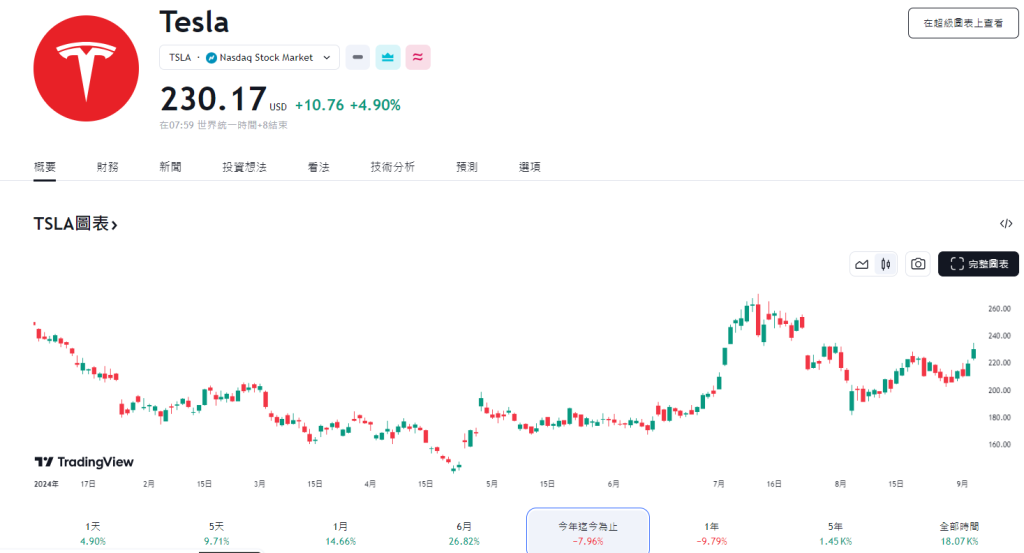Open TSLA Nasdaq Stock Market dropdown
Image resolution: width=1024 pixels, height=553 pixels.
tap(249, 57)
